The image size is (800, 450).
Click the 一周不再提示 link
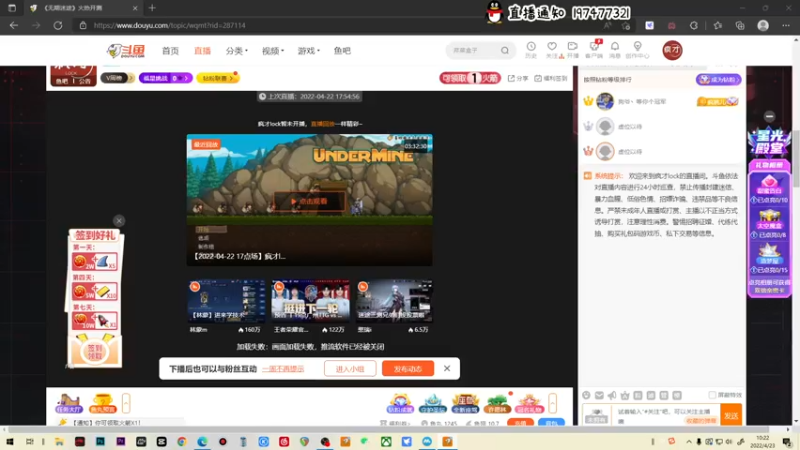(x=283, y=368)
